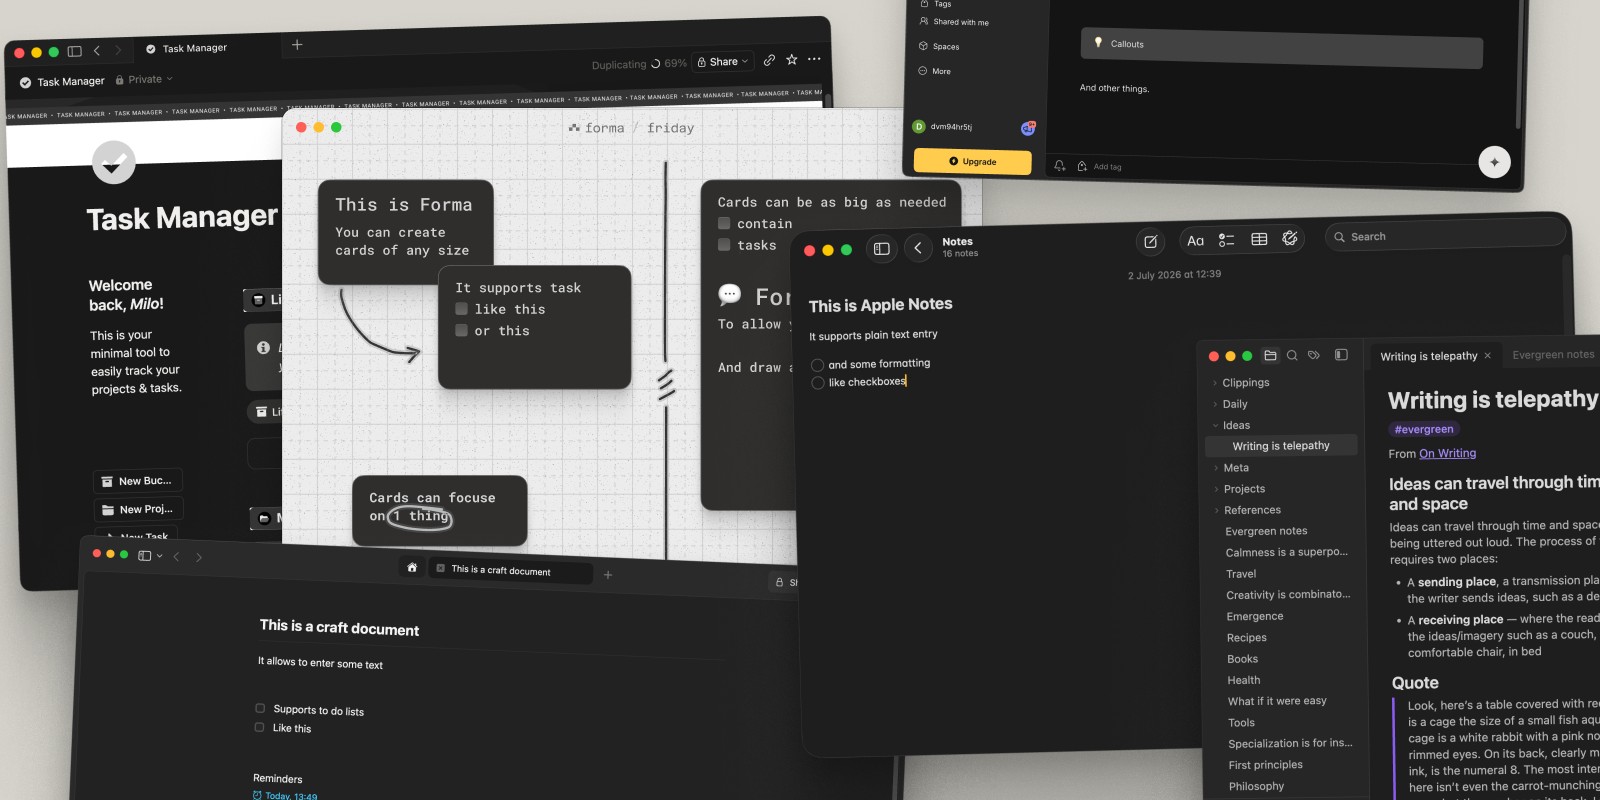Check the 'contain' task in Forma card
The width and height of the screenshot is (1600, 800).
click(x=724, y=223)
